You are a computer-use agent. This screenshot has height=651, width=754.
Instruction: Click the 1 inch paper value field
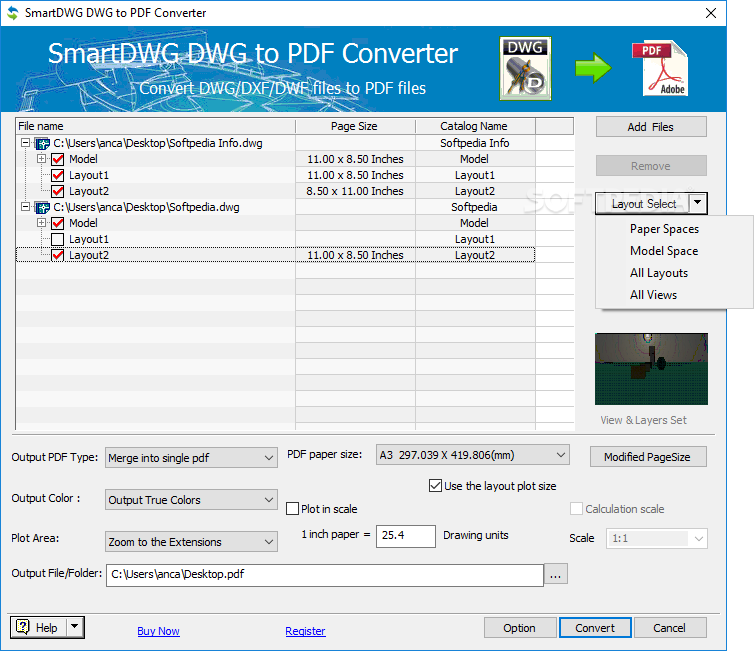(x=405, y=536)
